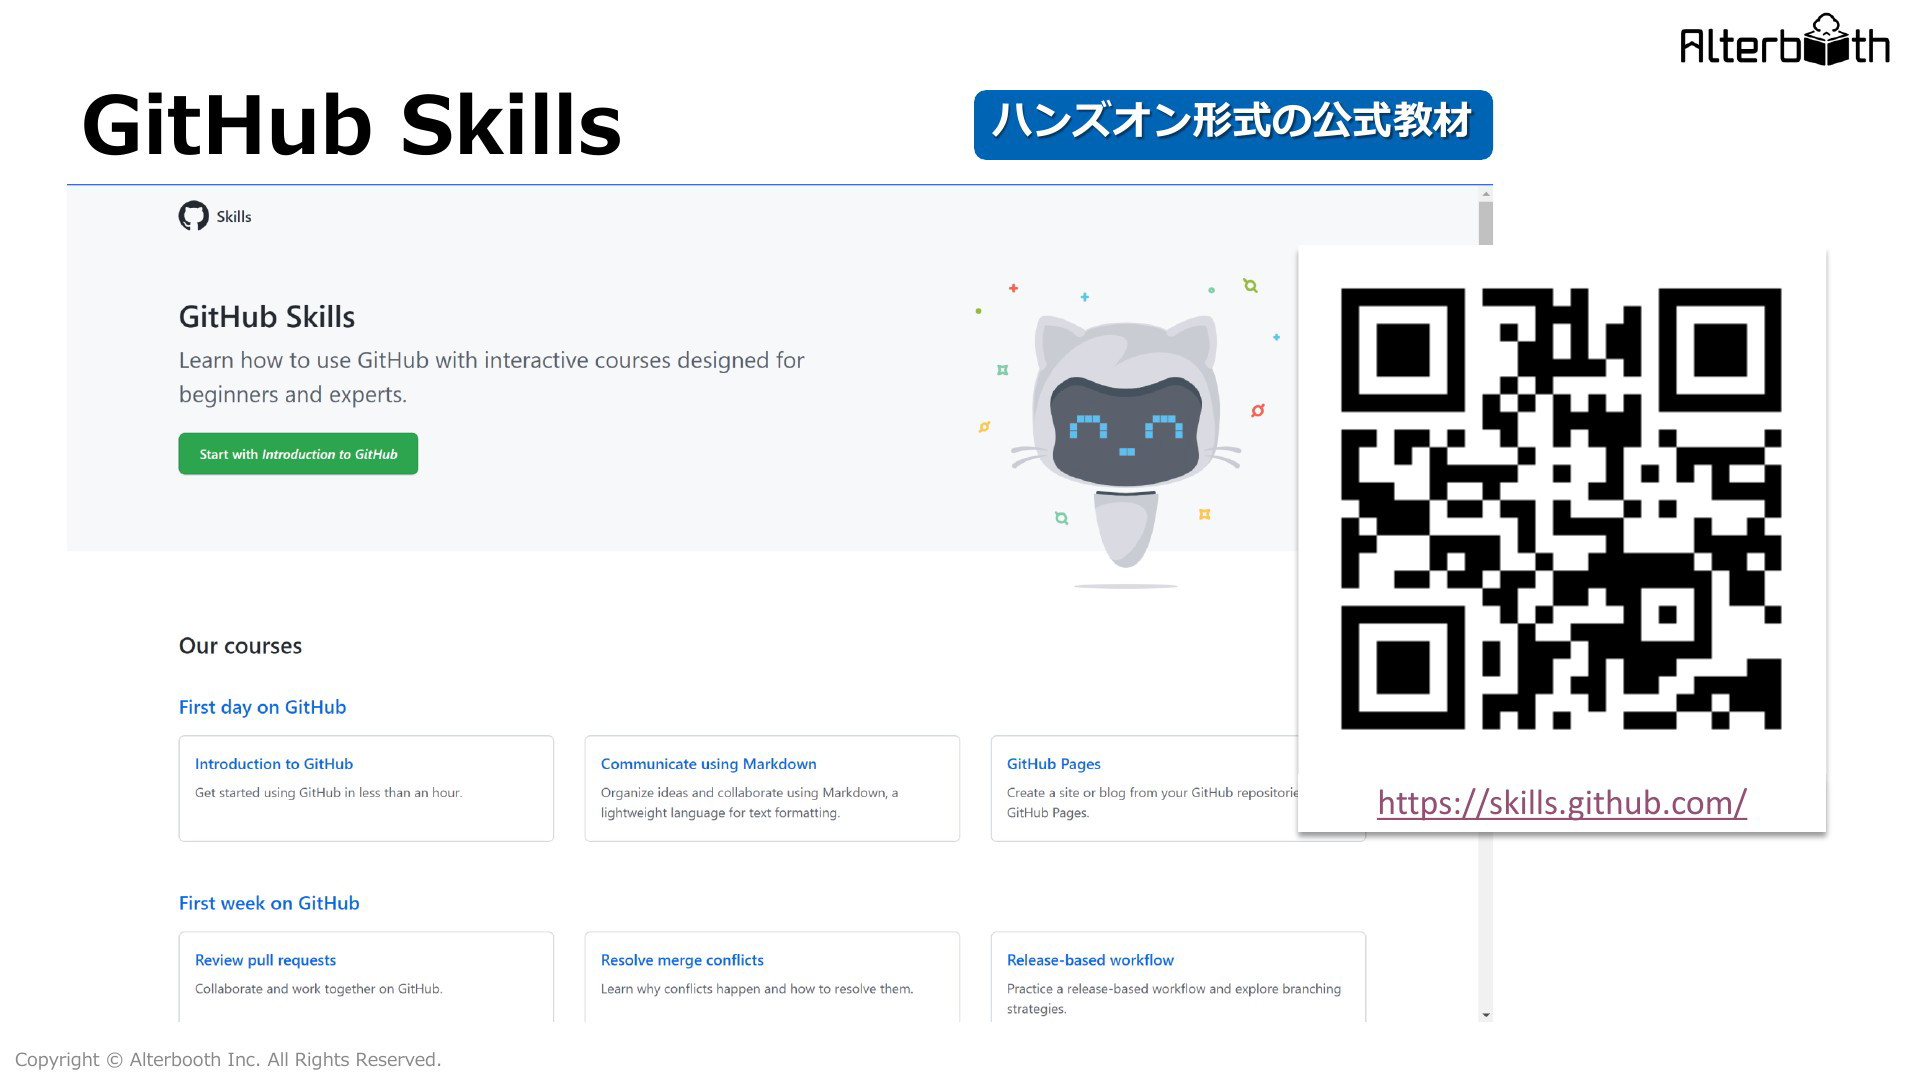This screenshot has width=1920, height=1080.
Task: Open Communicate using Markdown course
Action: pyautogui.click(x=709, y=764)
